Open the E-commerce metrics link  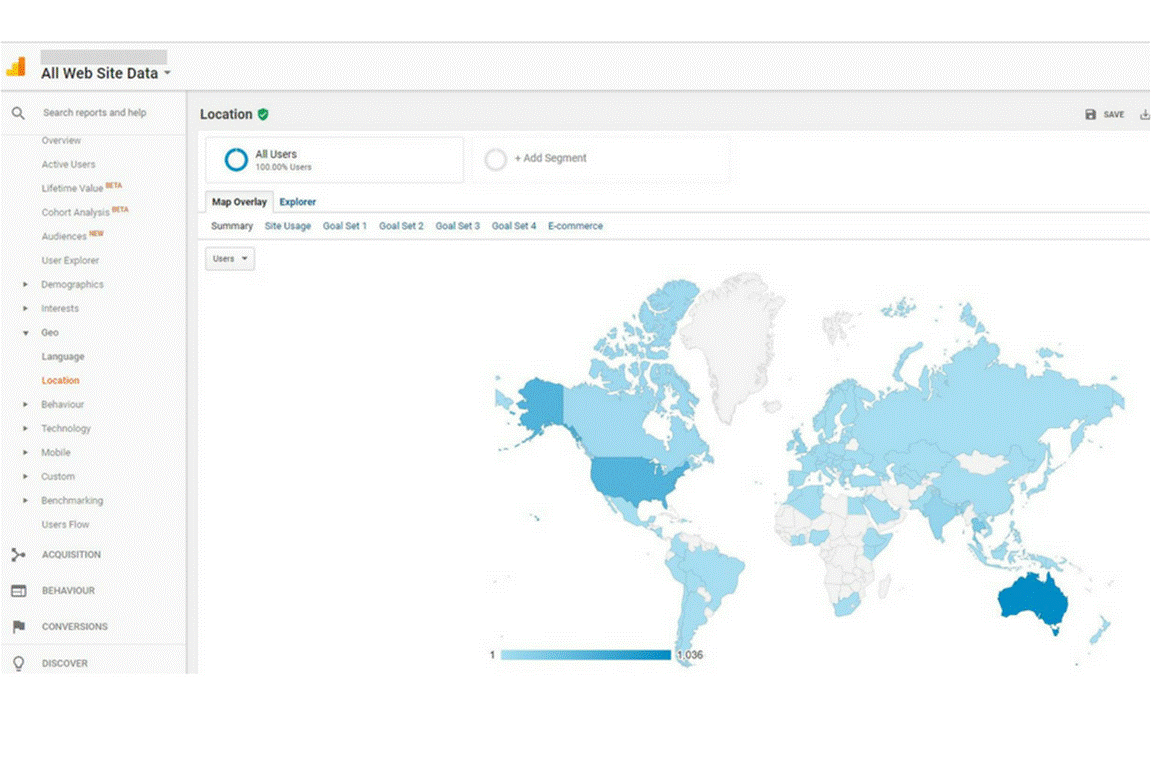[575, 227]
